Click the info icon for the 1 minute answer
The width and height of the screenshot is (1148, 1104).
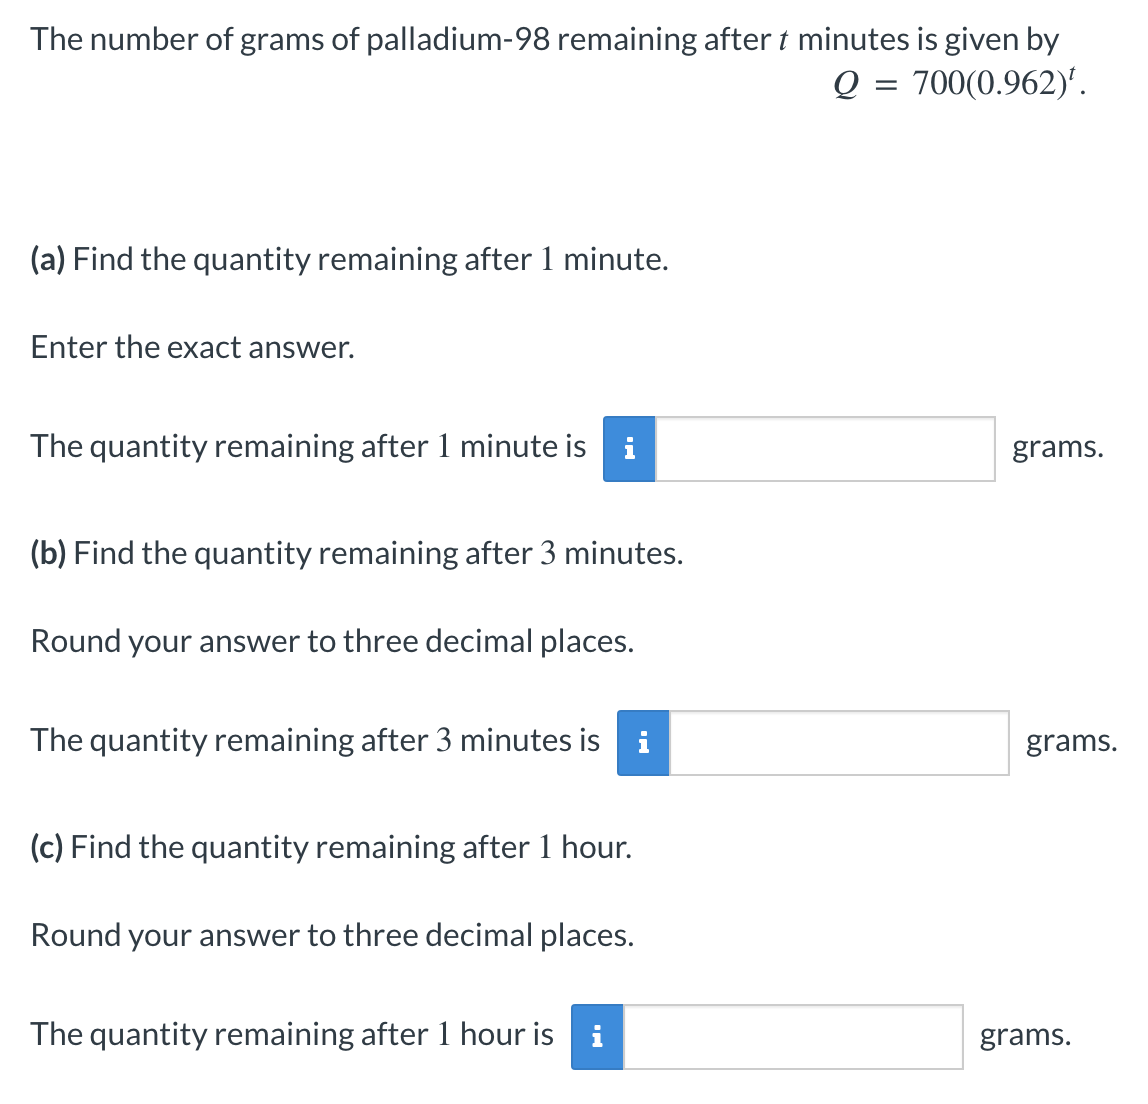(629, 449)
